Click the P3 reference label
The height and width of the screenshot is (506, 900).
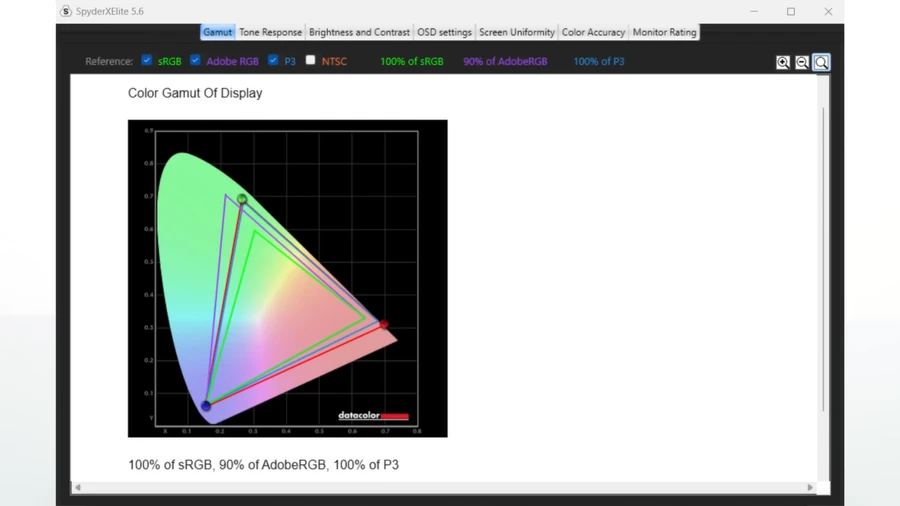(x=290, y=61)
